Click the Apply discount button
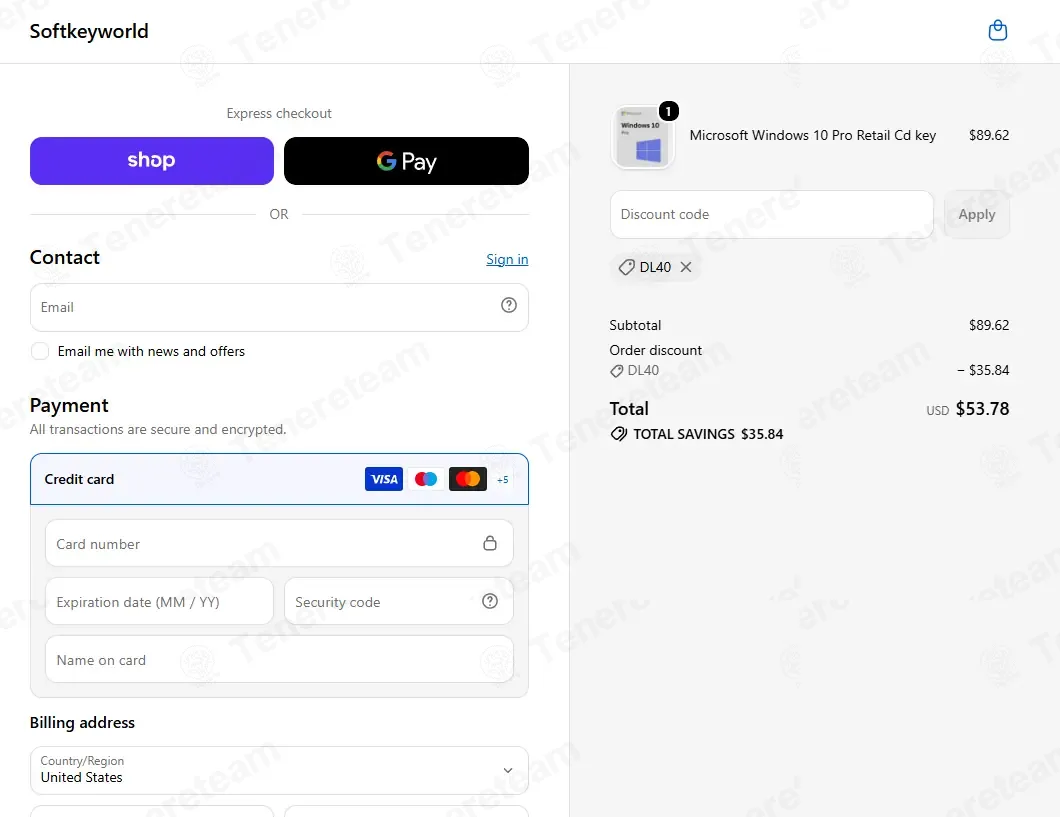 pyautogui.click(x=977, y=214)
